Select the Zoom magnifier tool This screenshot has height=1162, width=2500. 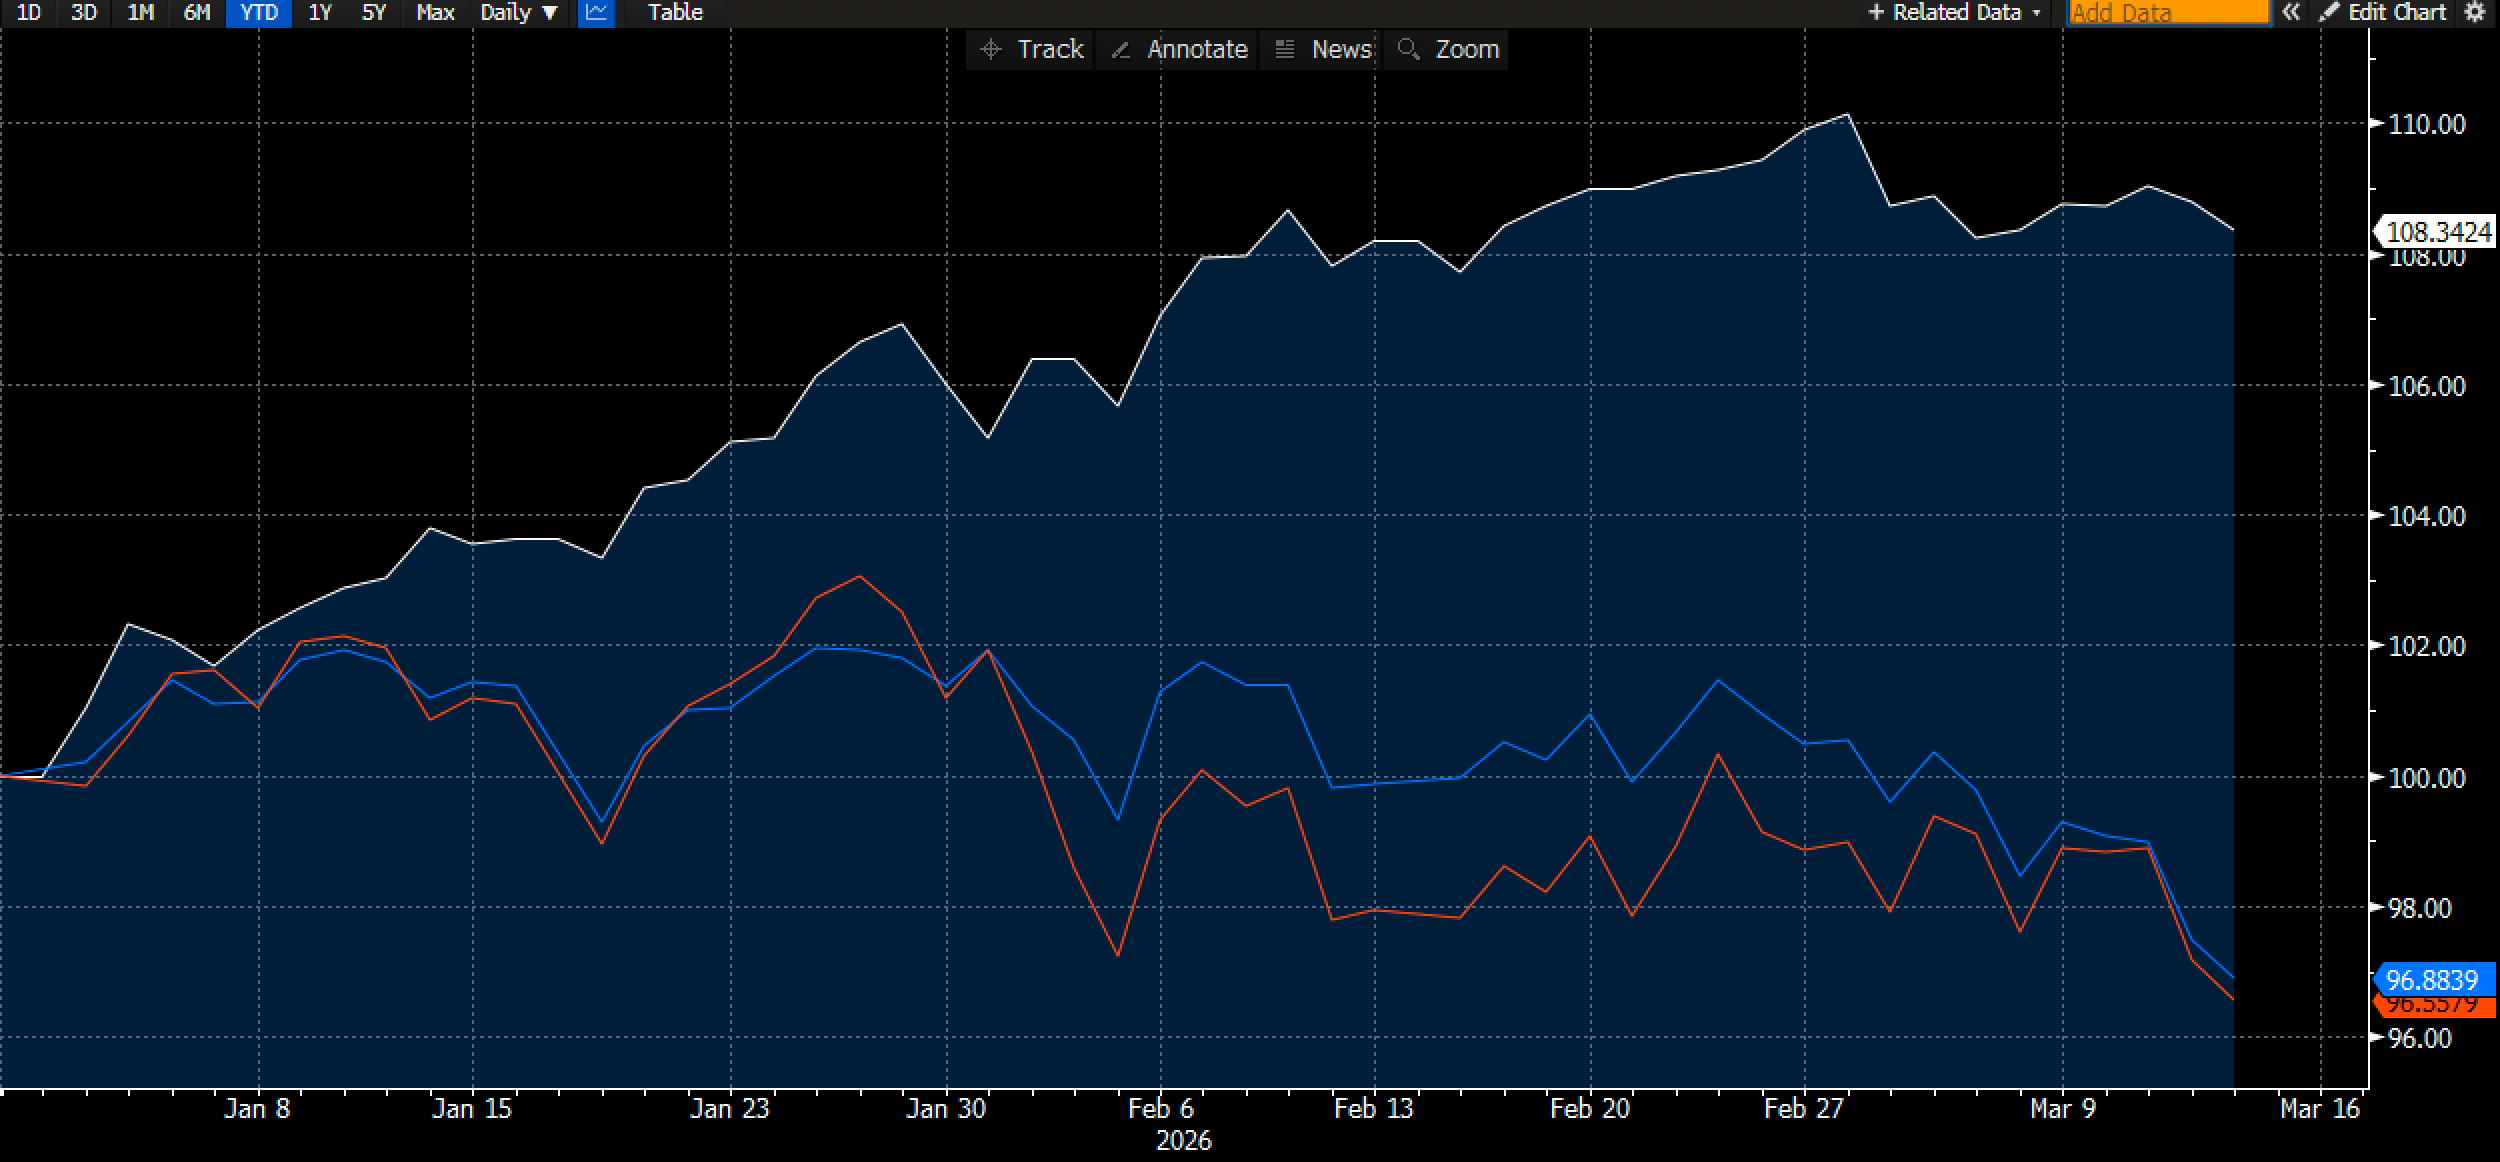pos(1447,49)
